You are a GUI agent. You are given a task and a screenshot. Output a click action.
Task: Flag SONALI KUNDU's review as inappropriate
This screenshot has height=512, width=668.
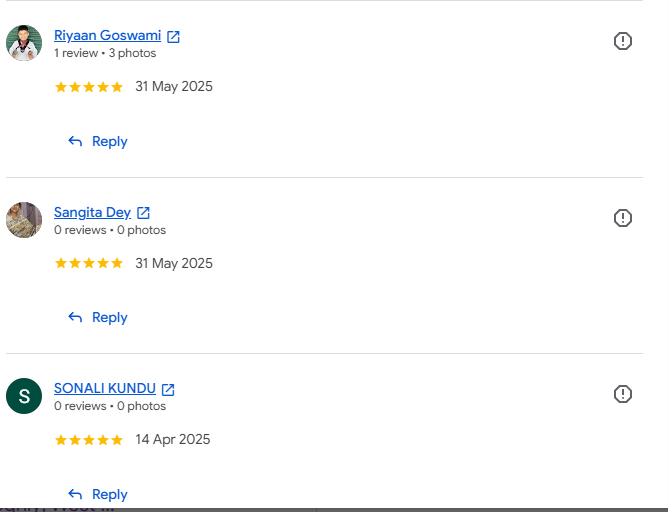tap(622, 394)
